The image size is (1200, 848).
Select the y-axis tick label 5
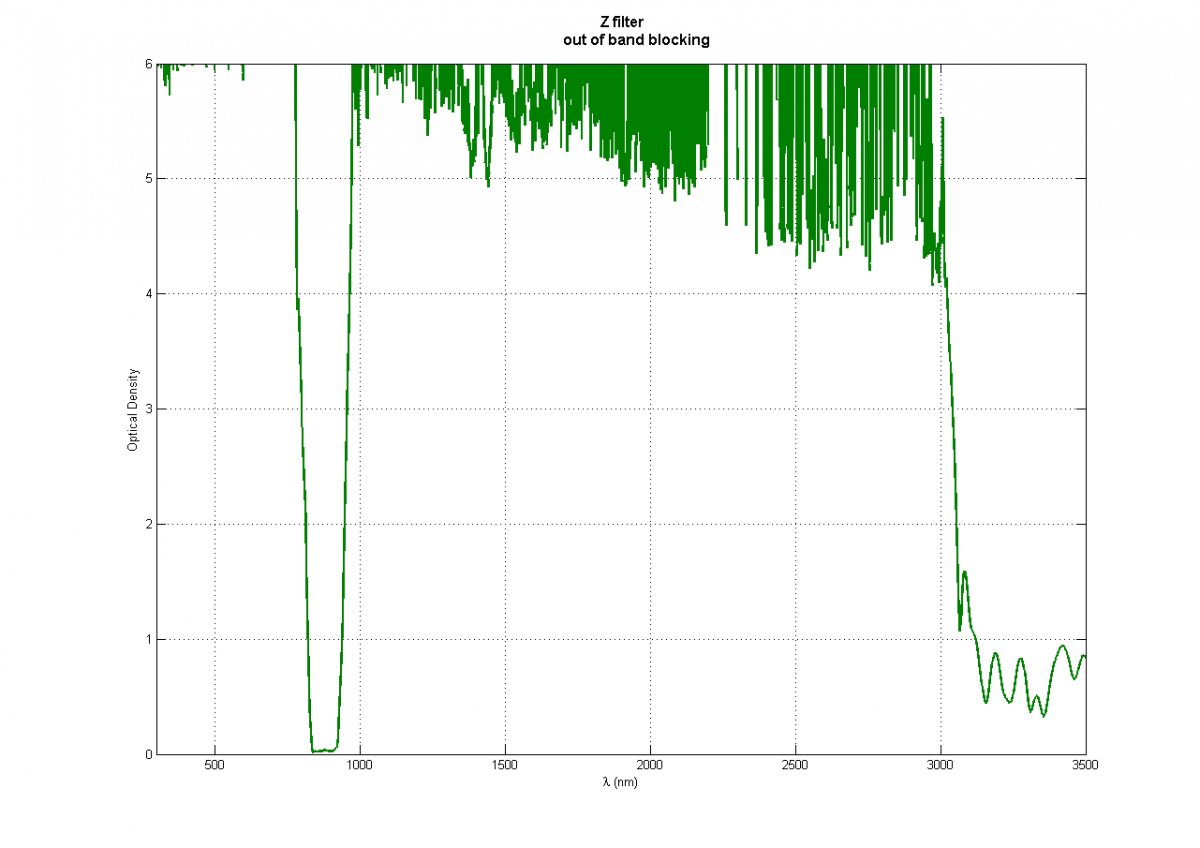click(147, 179)
